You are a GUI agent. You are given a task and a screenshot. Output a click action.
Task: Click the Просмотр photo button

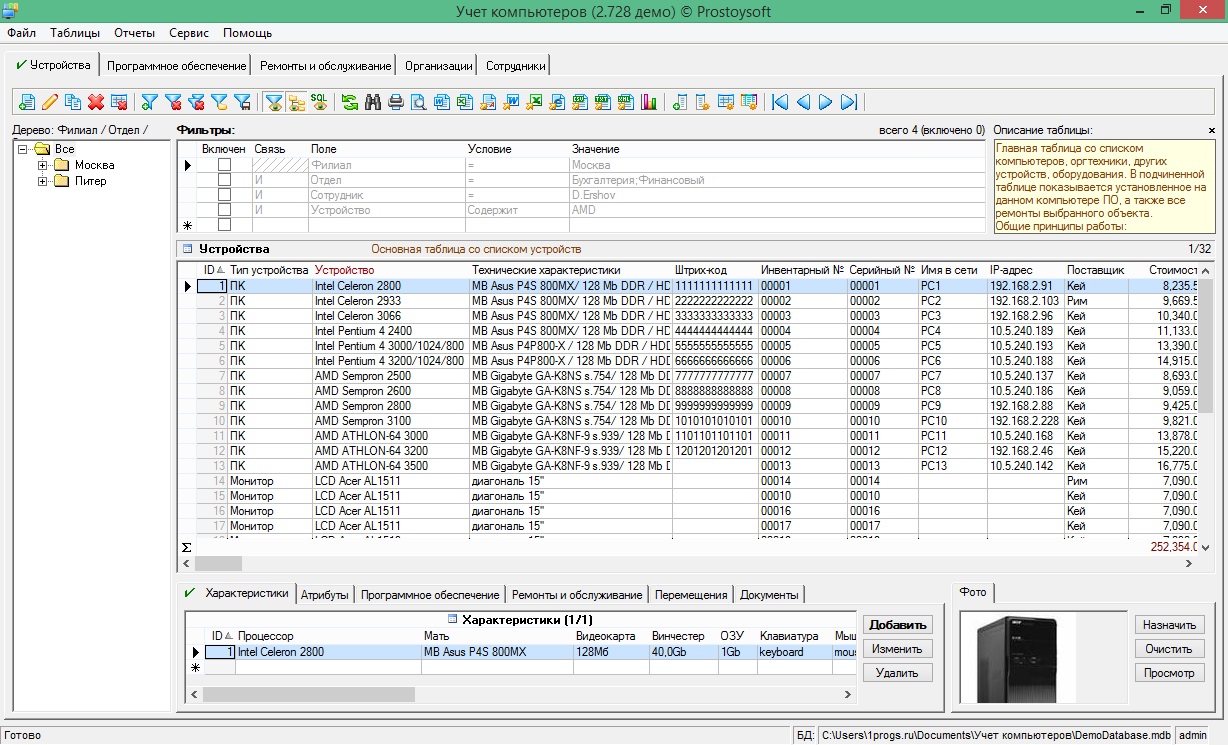[1170, 672]
